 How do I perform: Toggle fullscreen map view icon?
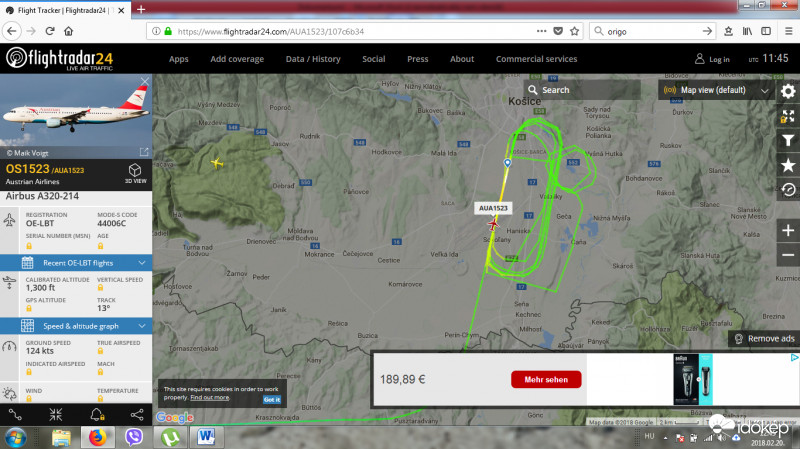788,116
